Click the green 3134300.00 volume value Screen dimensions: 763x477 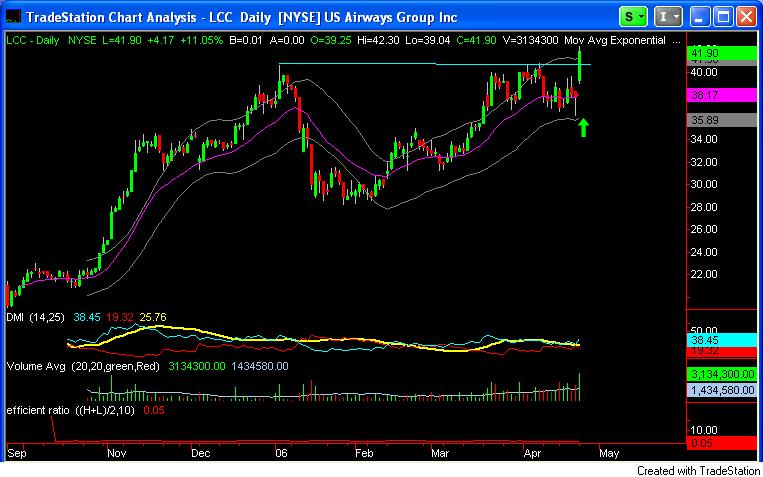197,367
